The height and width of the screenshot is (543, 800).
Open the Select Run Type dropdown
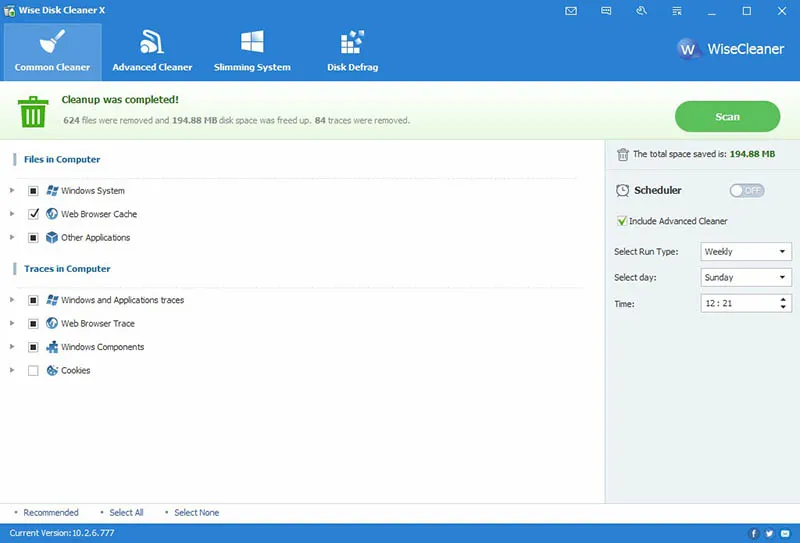(745, 252)
